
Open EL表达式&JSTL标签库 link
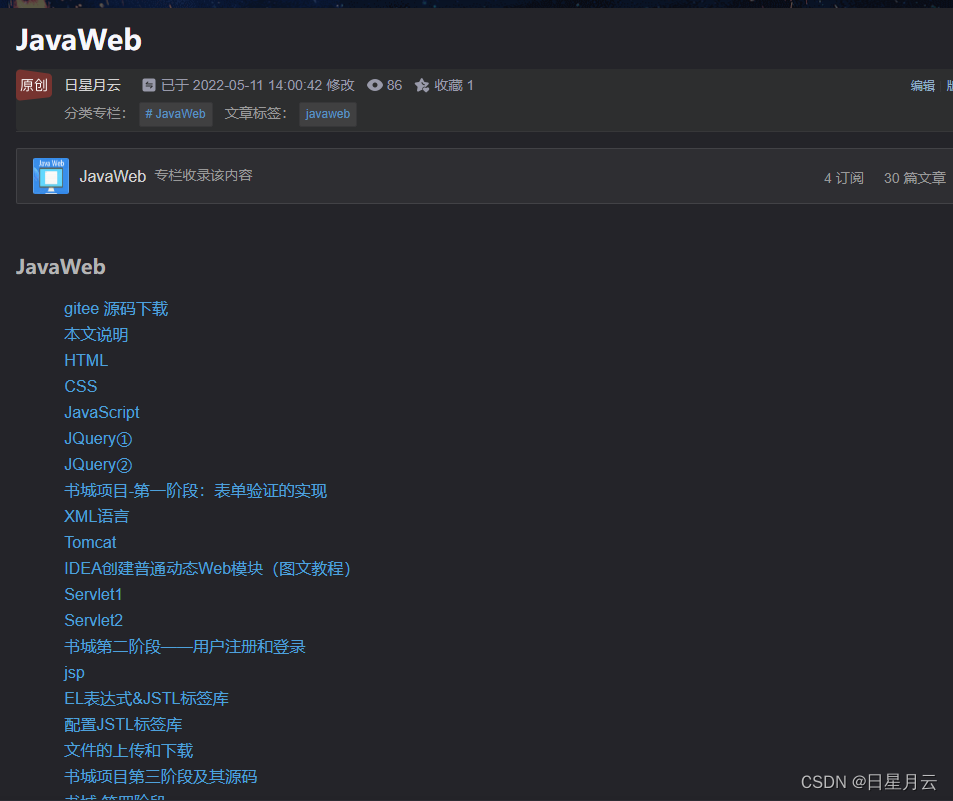click(x=146, y=699)
